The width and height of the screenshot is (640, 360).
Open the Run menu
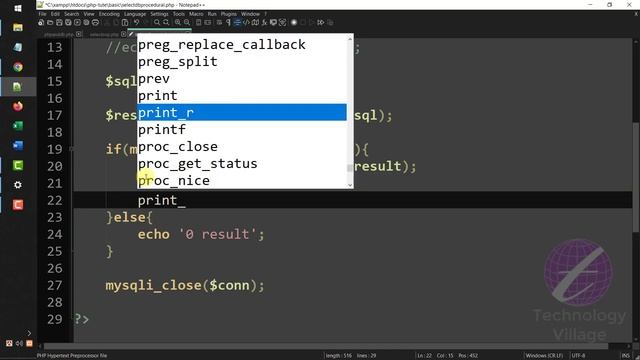click(x=212, y=14)
